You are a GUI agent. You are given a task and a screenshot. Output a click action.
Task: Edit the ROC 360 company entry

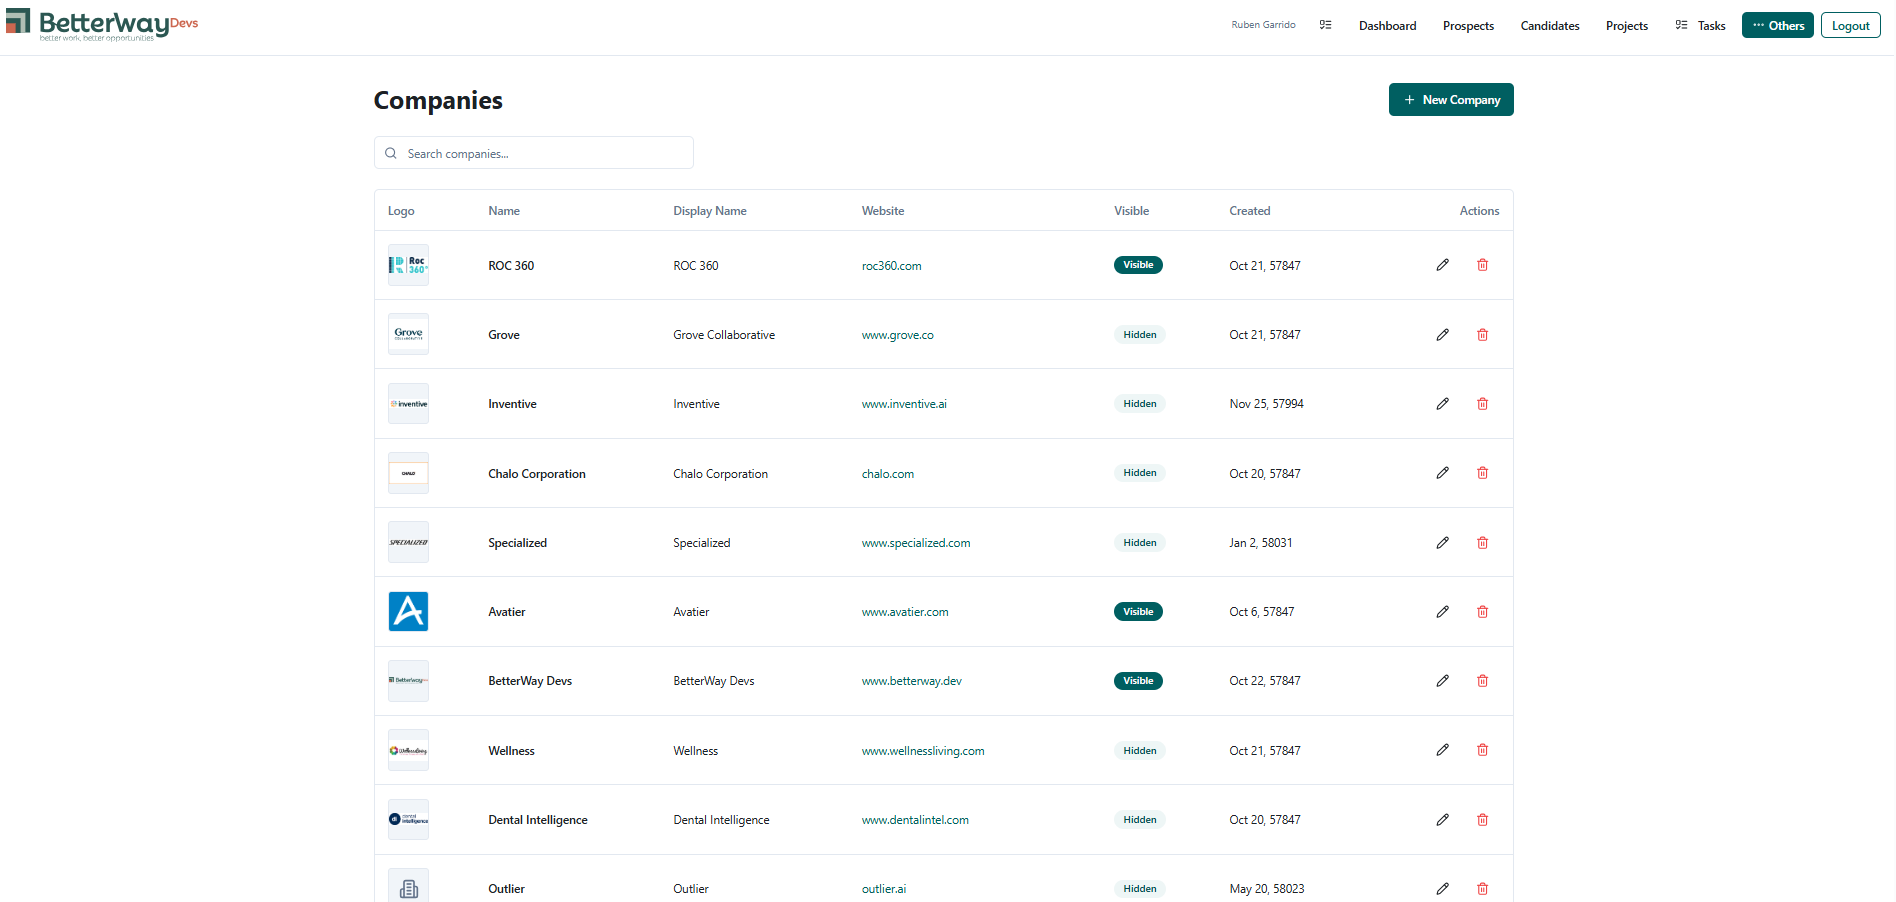click(x=1443, y=264)
